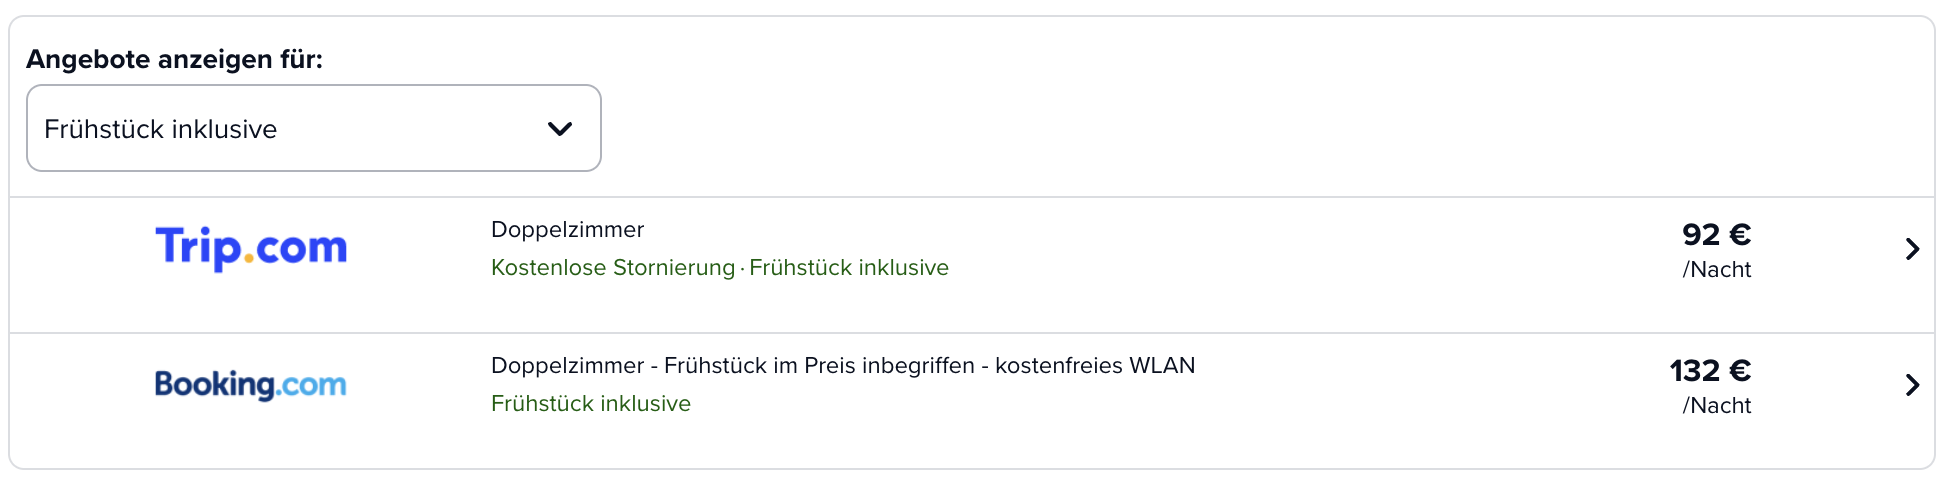
Task: Click the Trip.com logo
Action: pyautogui.click(x=251, y=247)
